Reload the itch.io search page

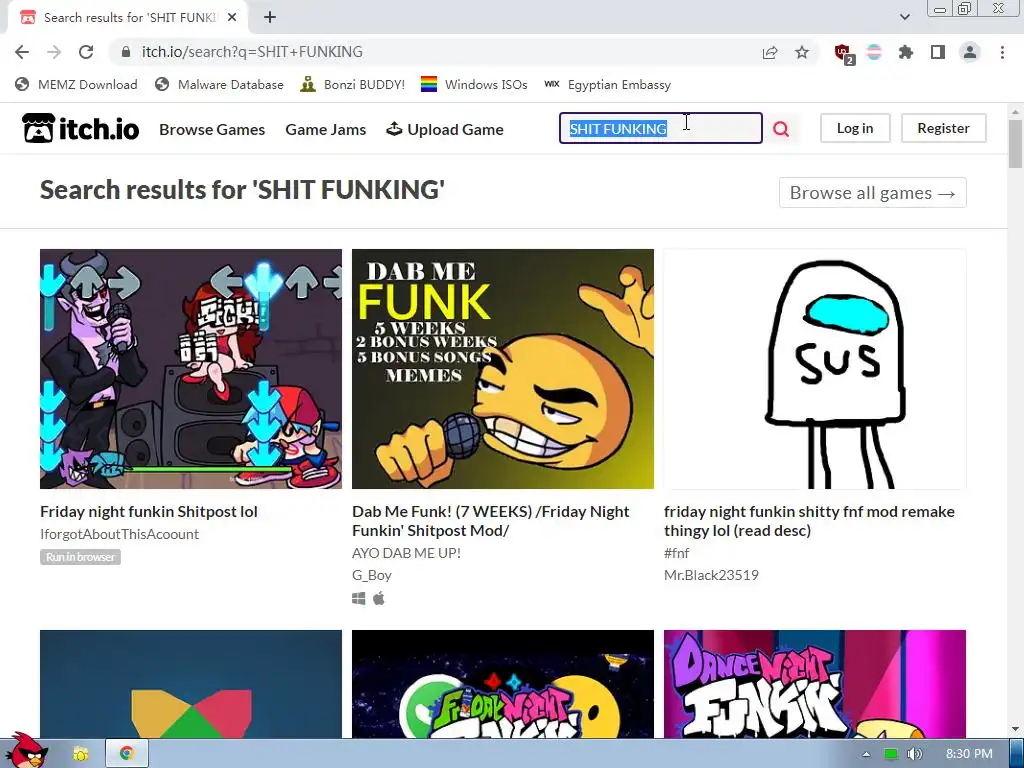[86, 52]
